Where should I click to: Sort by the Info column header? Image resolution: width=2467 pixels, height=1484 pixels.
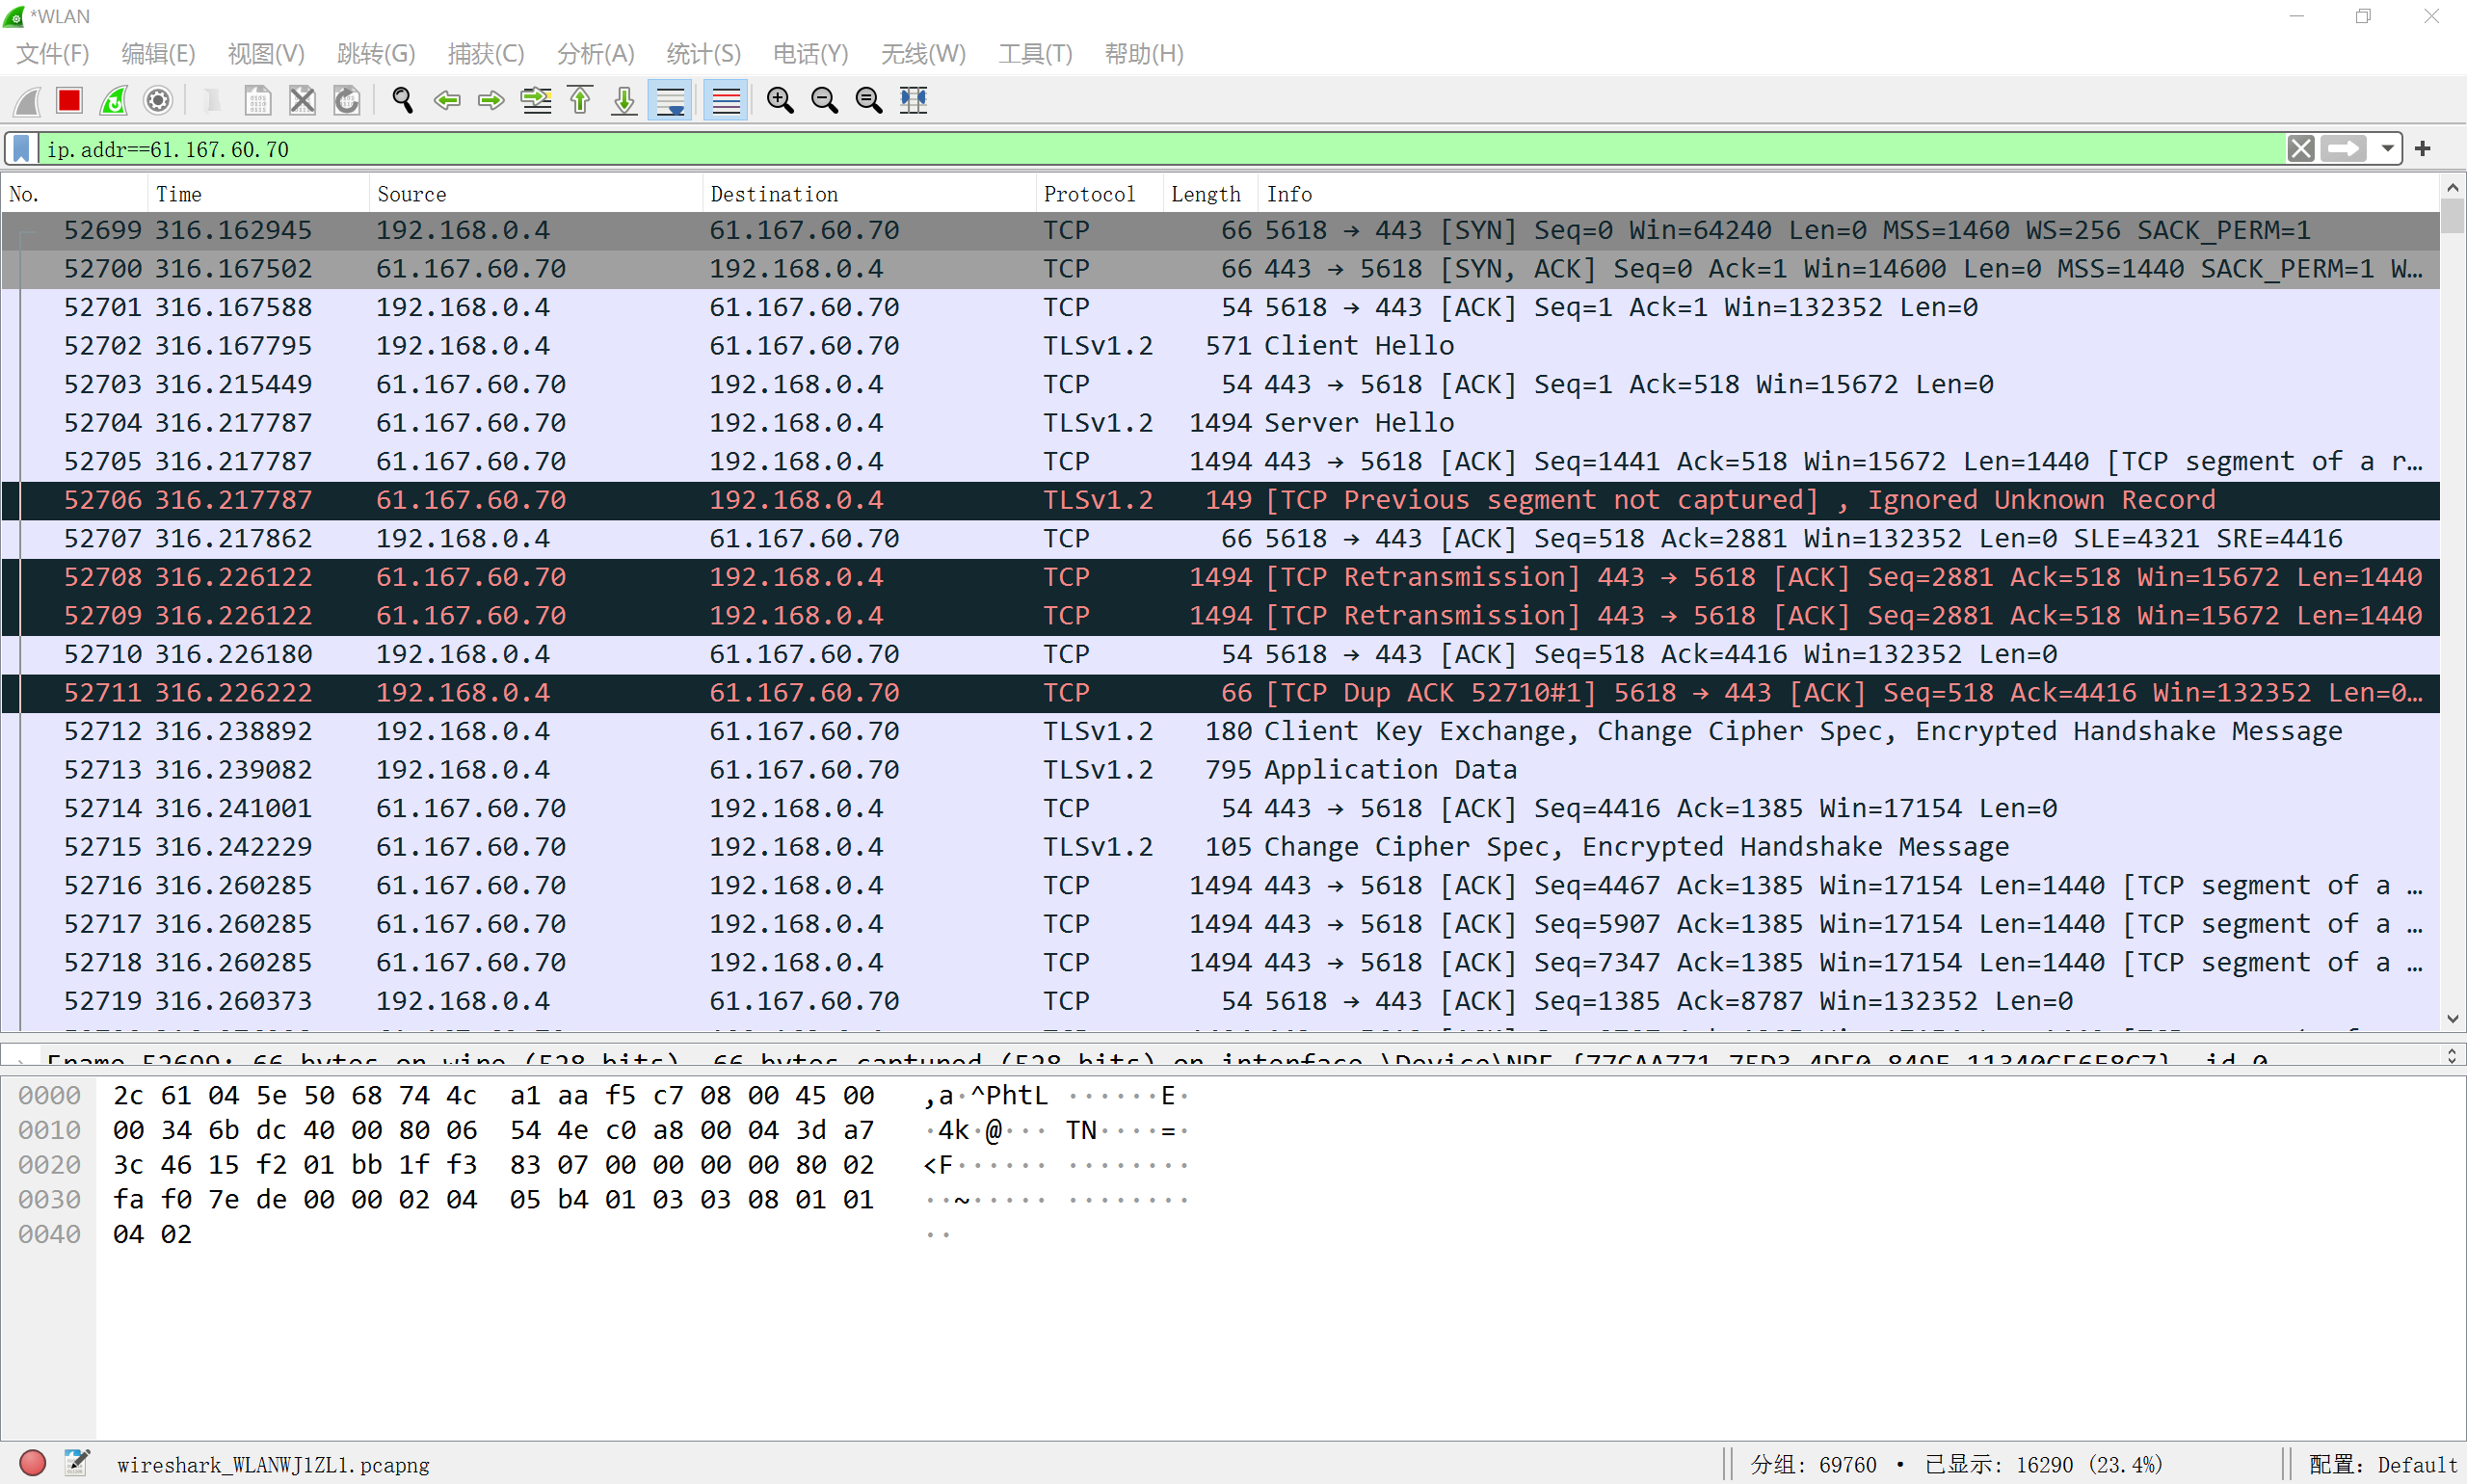tap(1848, 194)
